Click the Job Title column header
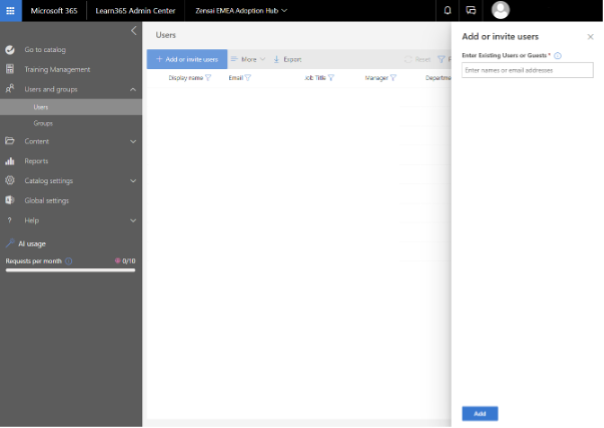 point(315,78)
